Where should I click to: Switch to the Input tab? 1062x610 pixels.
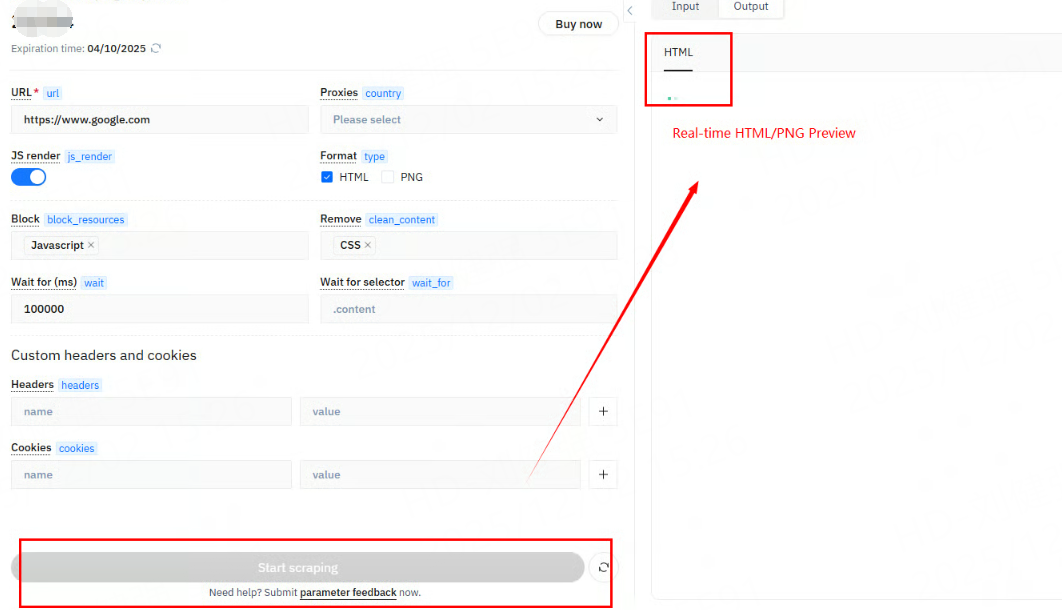(x=685, y=7)
